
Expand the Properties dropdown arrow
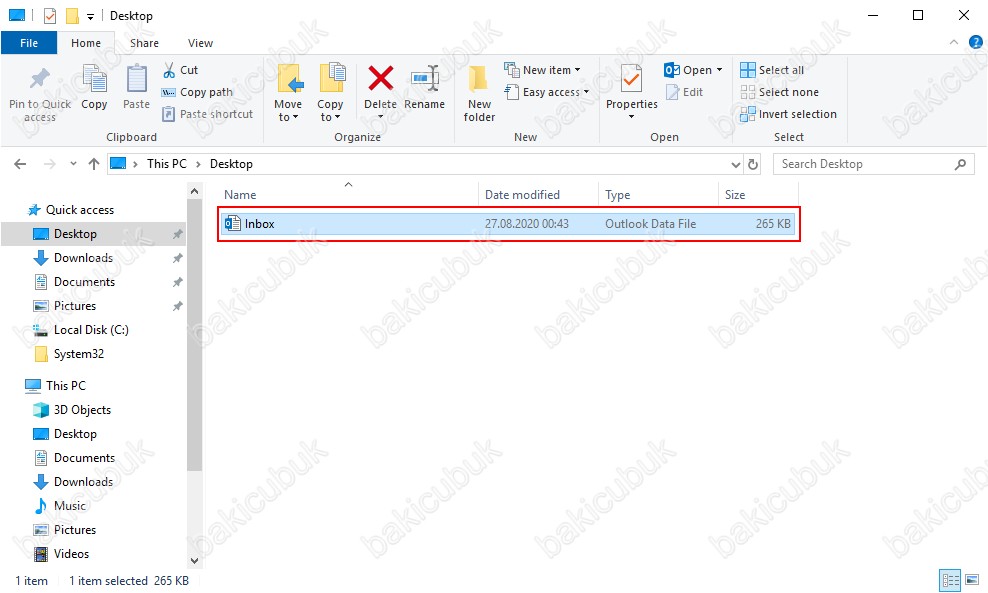(x=631, y=117)
